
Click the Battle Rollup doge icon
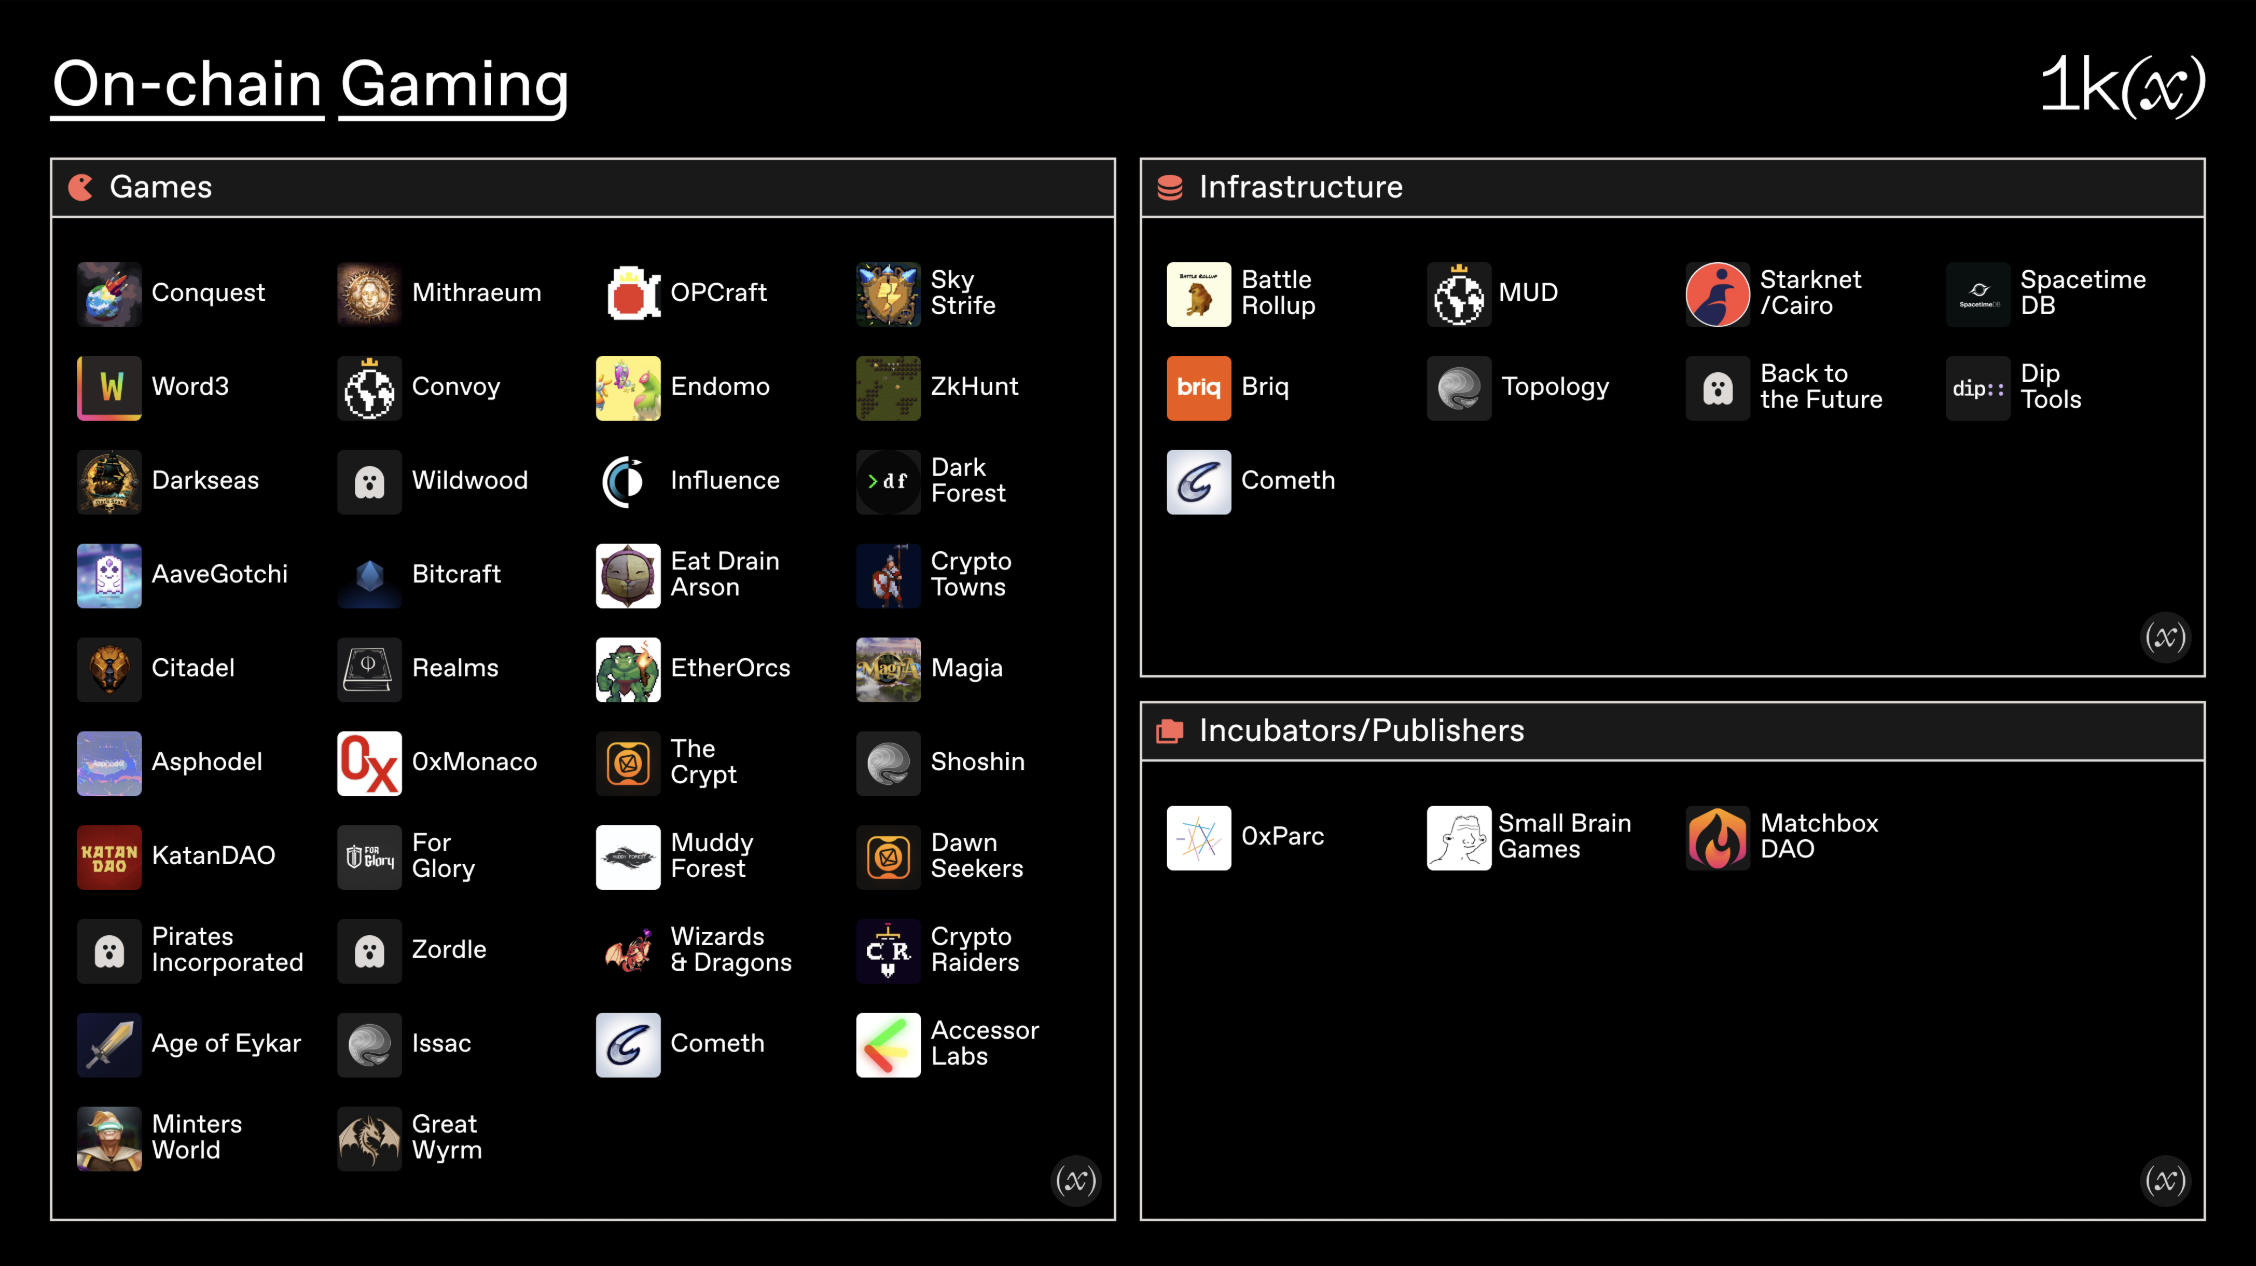point(1198,294)
